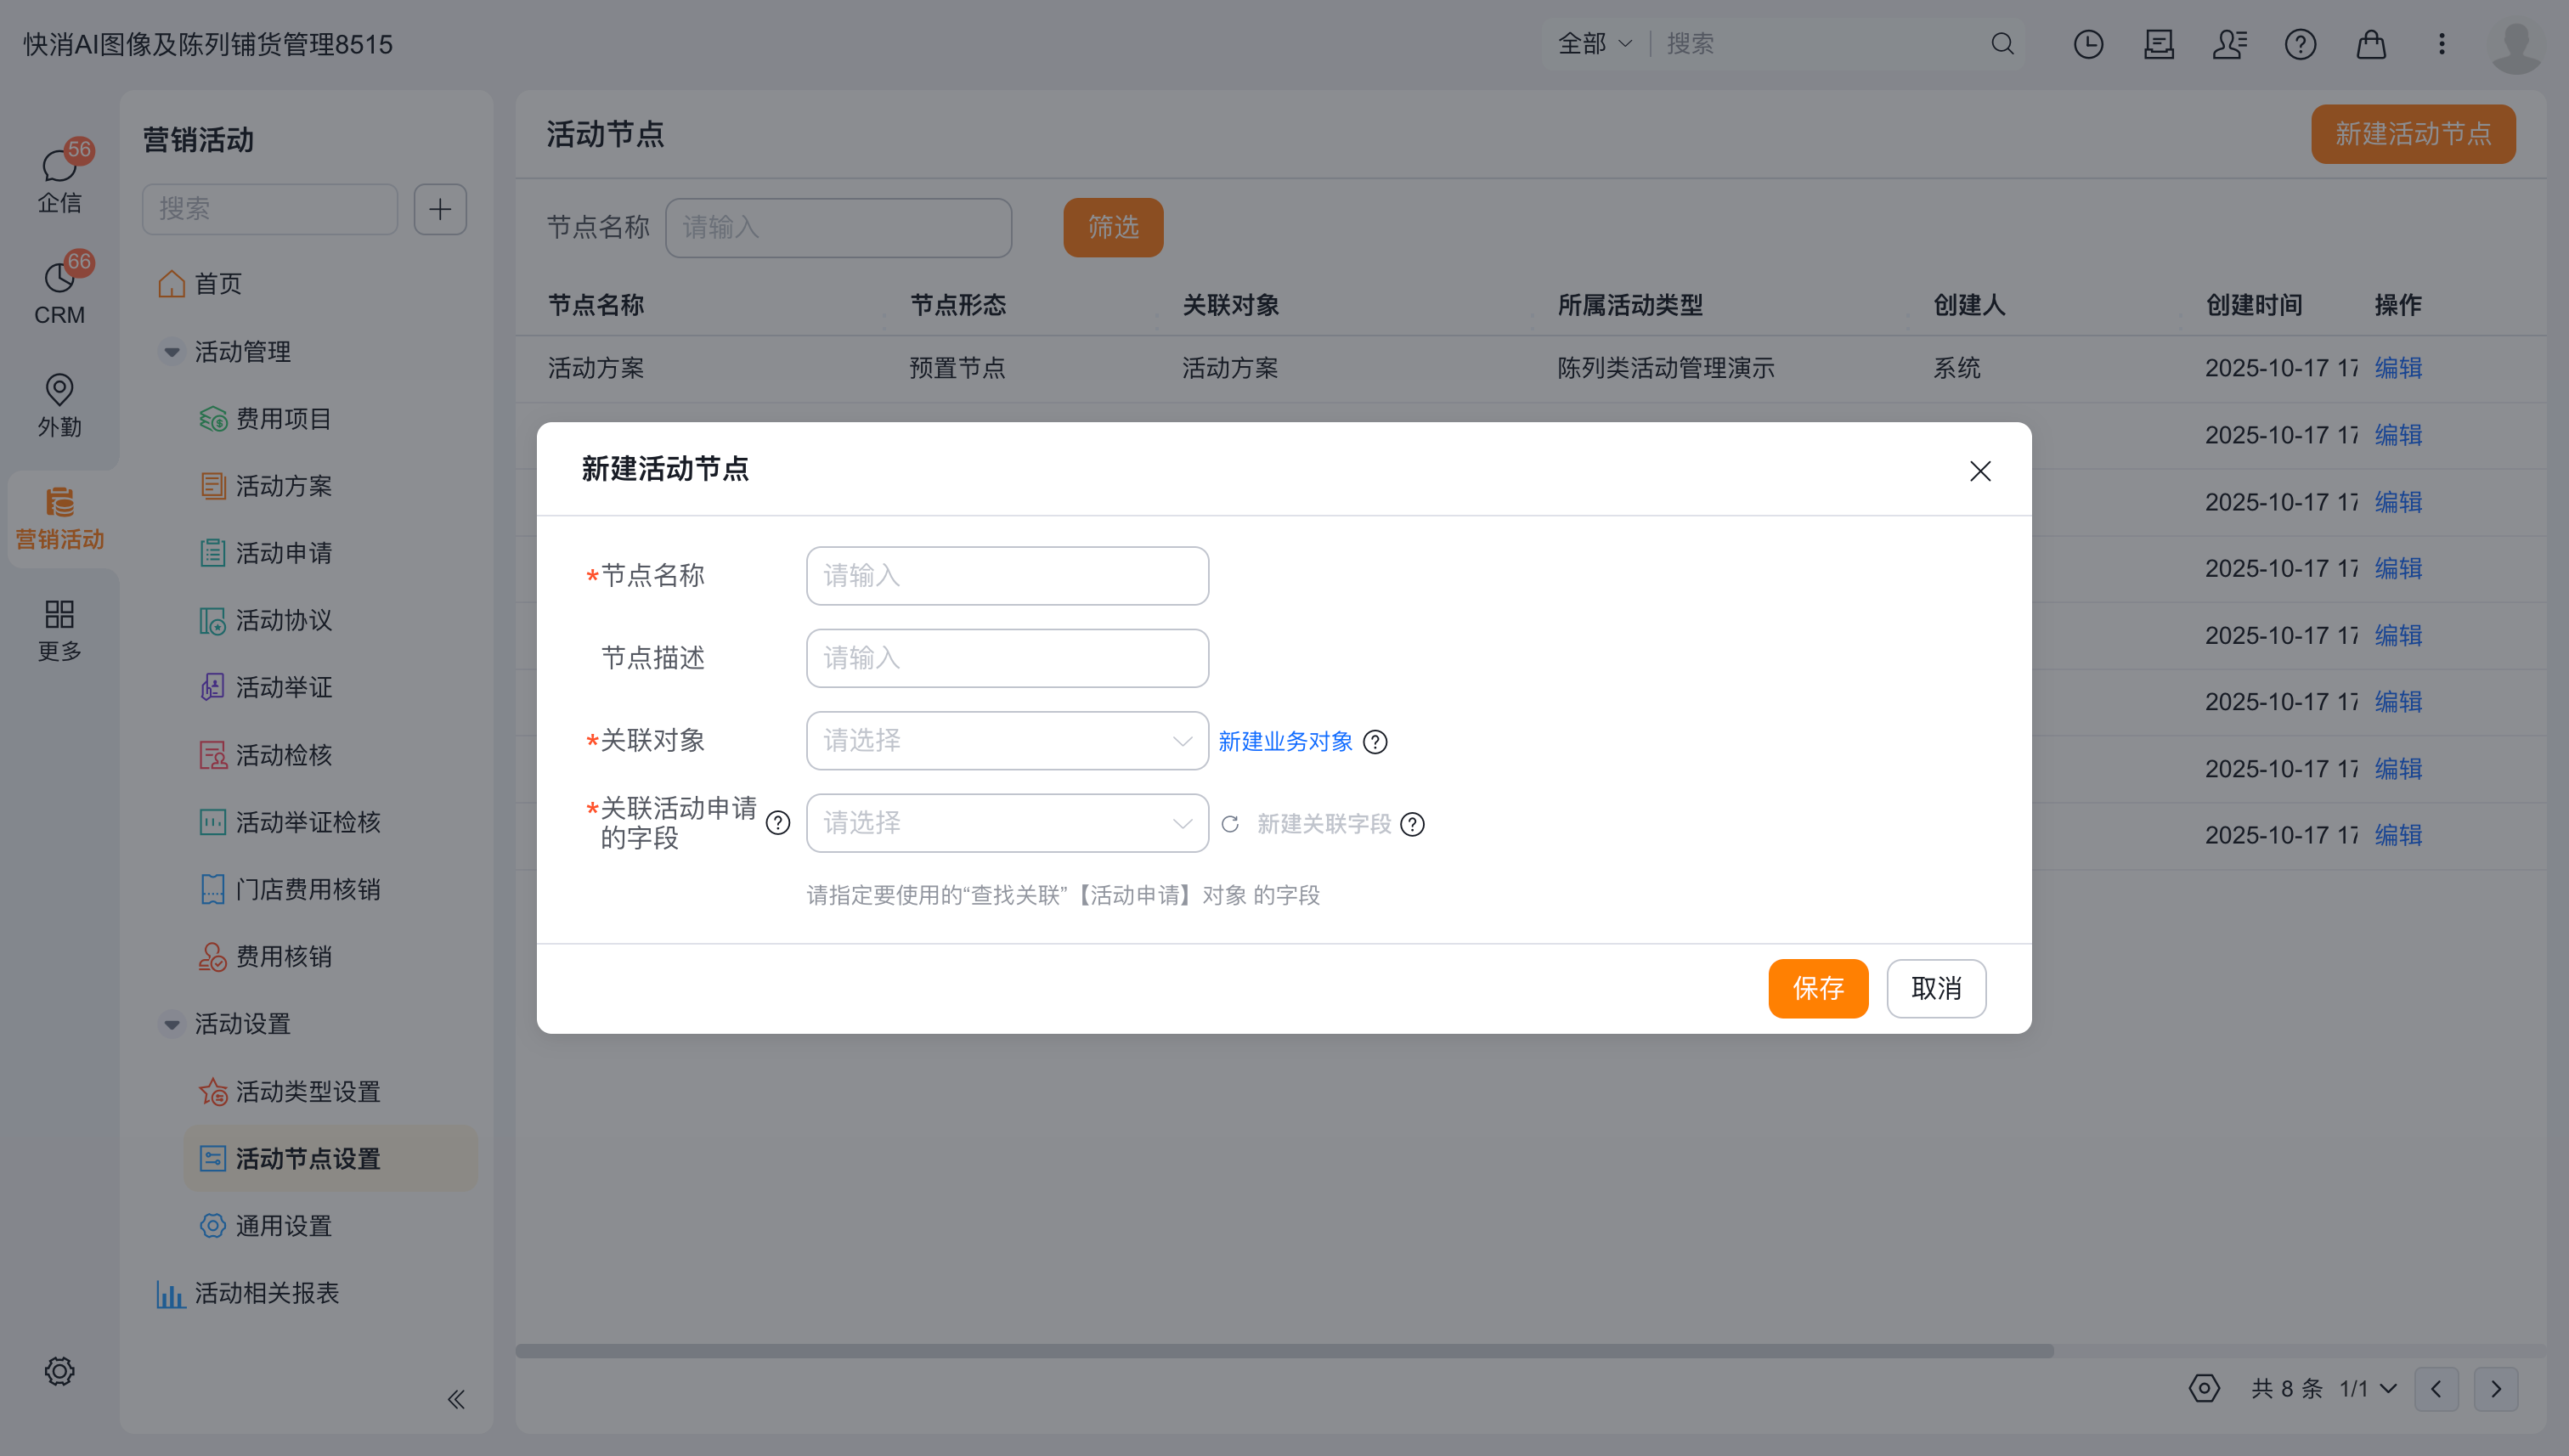Focus the filter 节点名称 input above table

838,228
